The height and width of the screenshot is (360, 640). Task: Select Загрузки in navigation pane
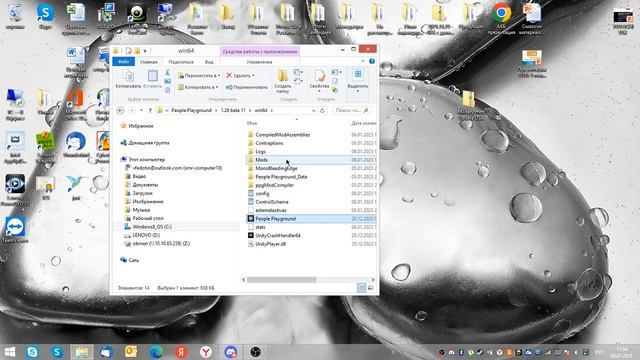pyautogui.click(x=142, y=193)
